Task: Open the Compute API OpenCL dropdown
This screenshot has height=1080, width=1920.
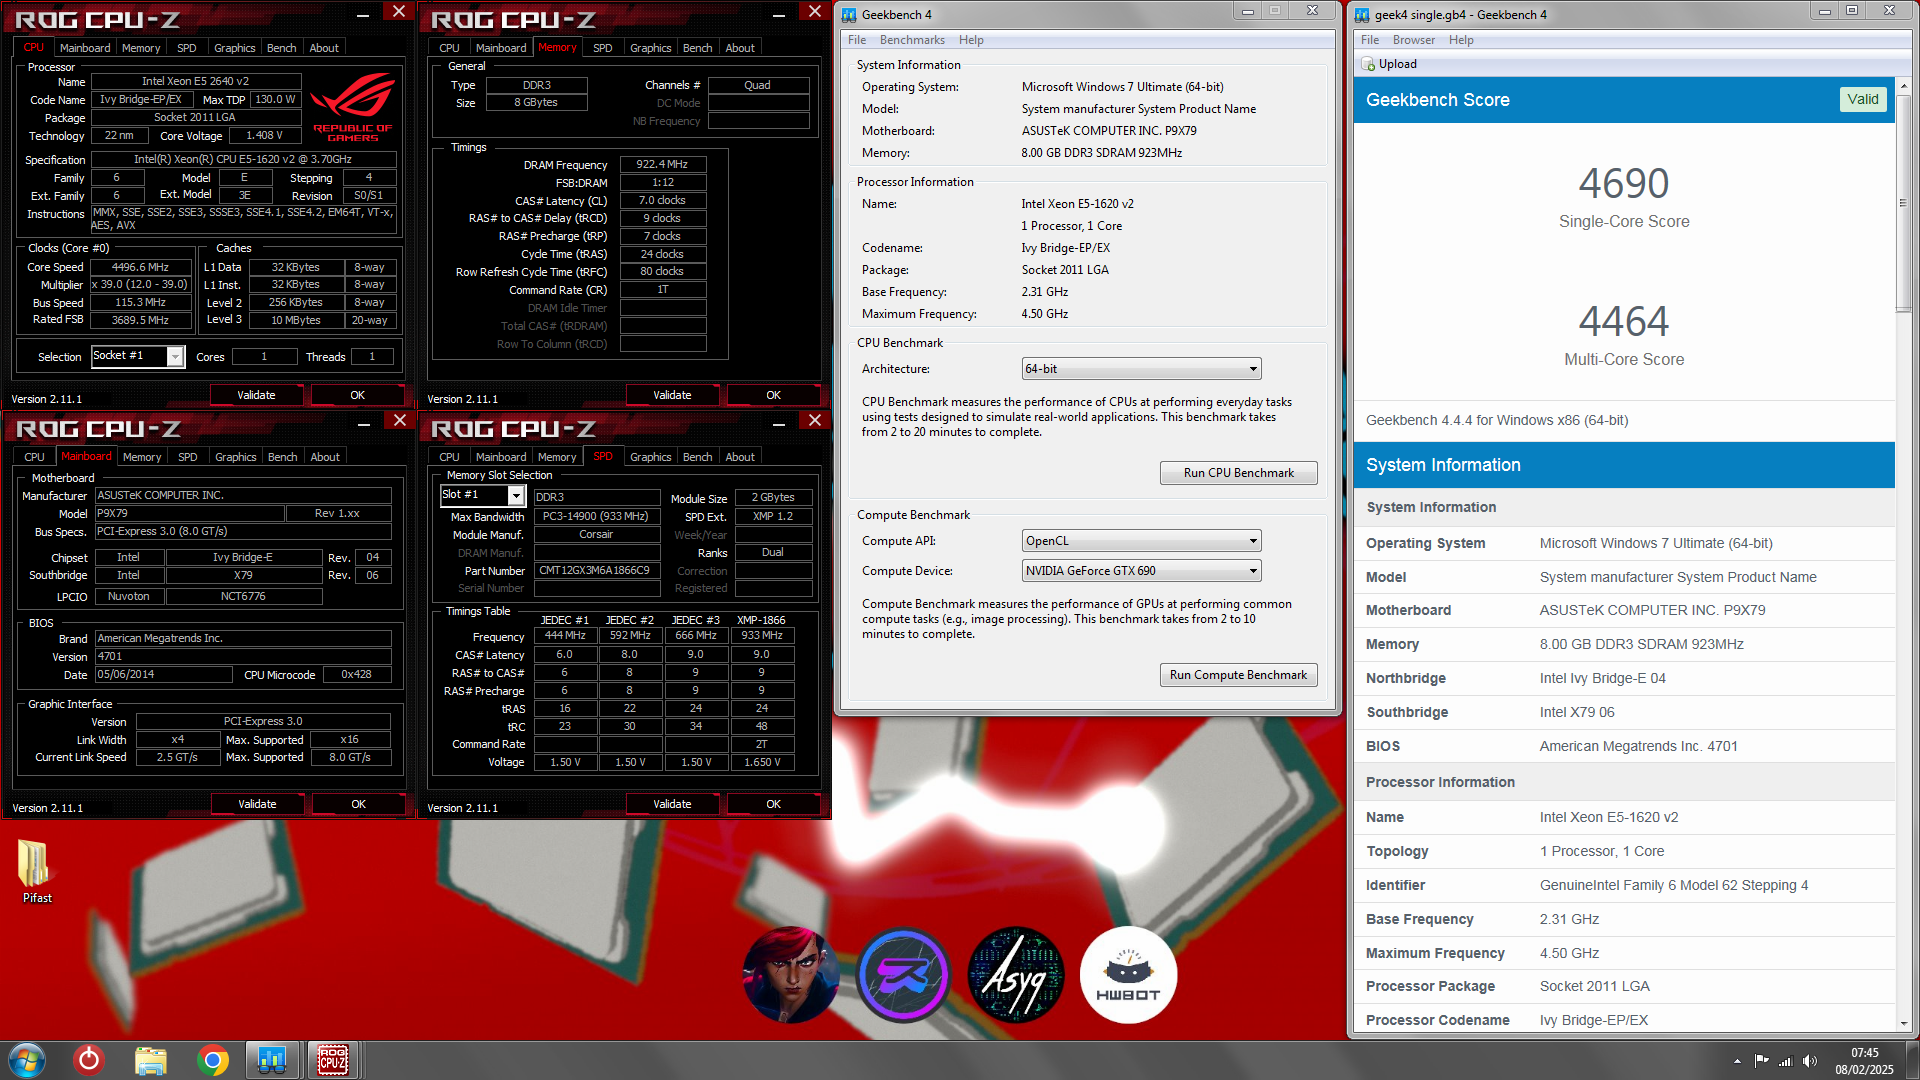Action: (x=1141, y=541)
